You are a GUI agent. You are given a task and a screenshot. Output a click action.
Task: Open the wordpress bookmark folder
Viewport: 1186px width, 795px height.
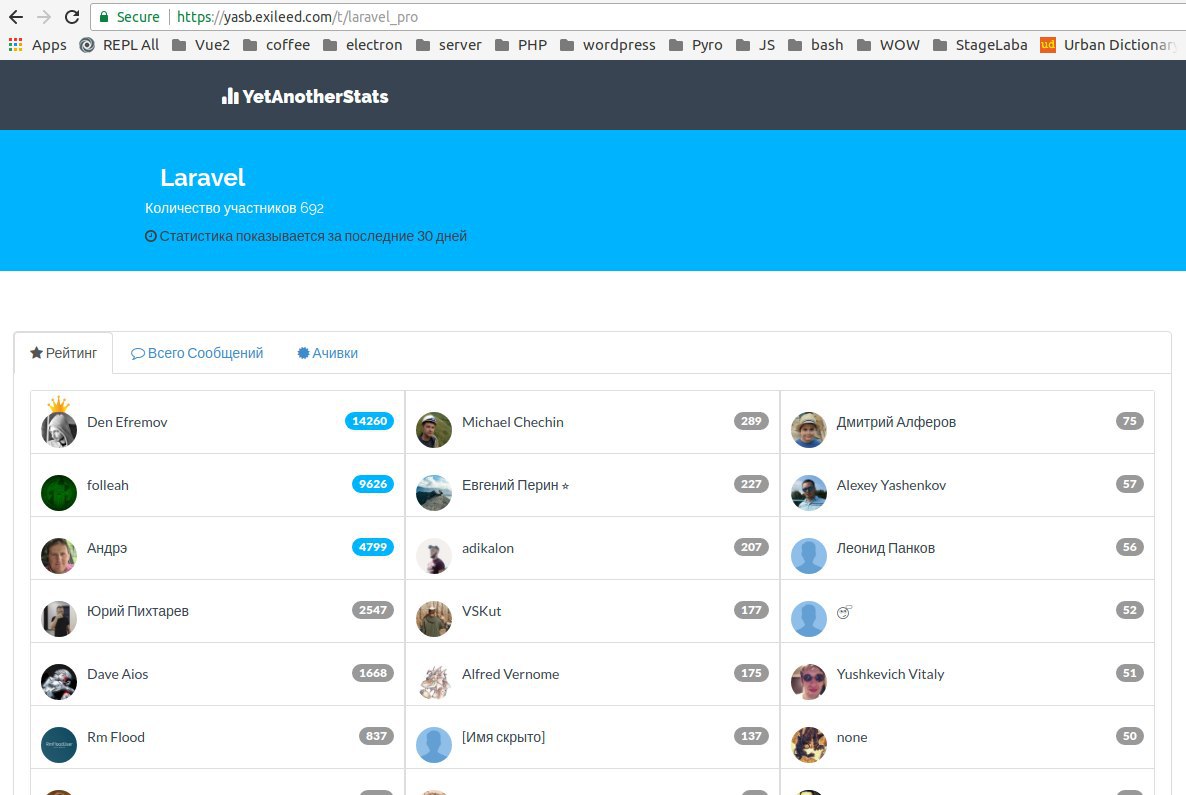coord(608,45)
